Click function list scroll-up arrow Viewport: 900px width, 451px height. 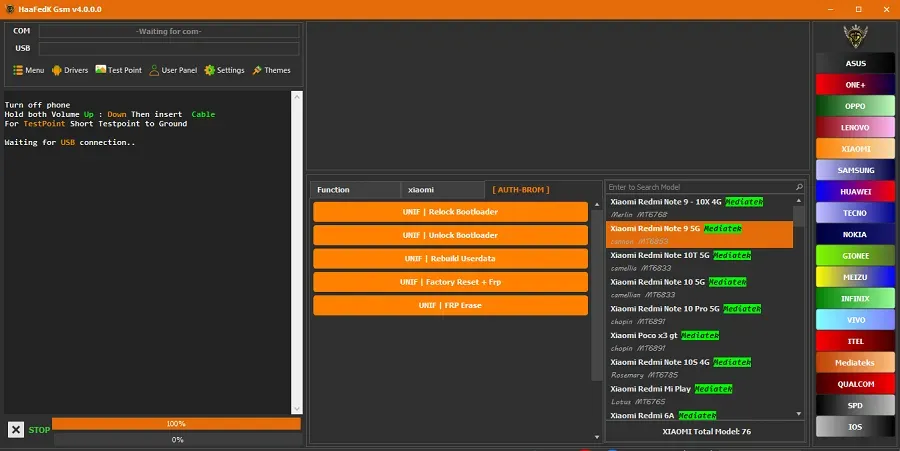[597, 205]
